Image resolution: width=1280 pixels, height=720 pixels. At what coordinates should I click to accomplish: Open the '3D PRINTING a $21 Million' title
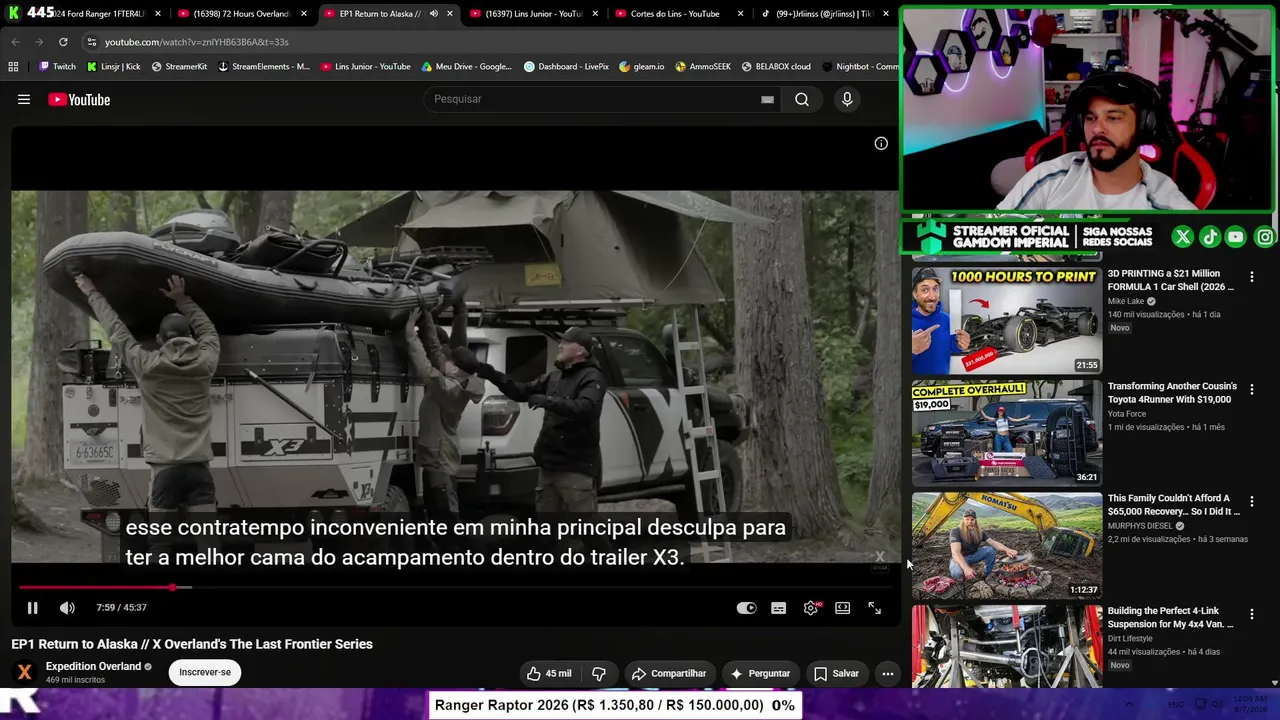pyautogui.click(x=1171, y=280)
